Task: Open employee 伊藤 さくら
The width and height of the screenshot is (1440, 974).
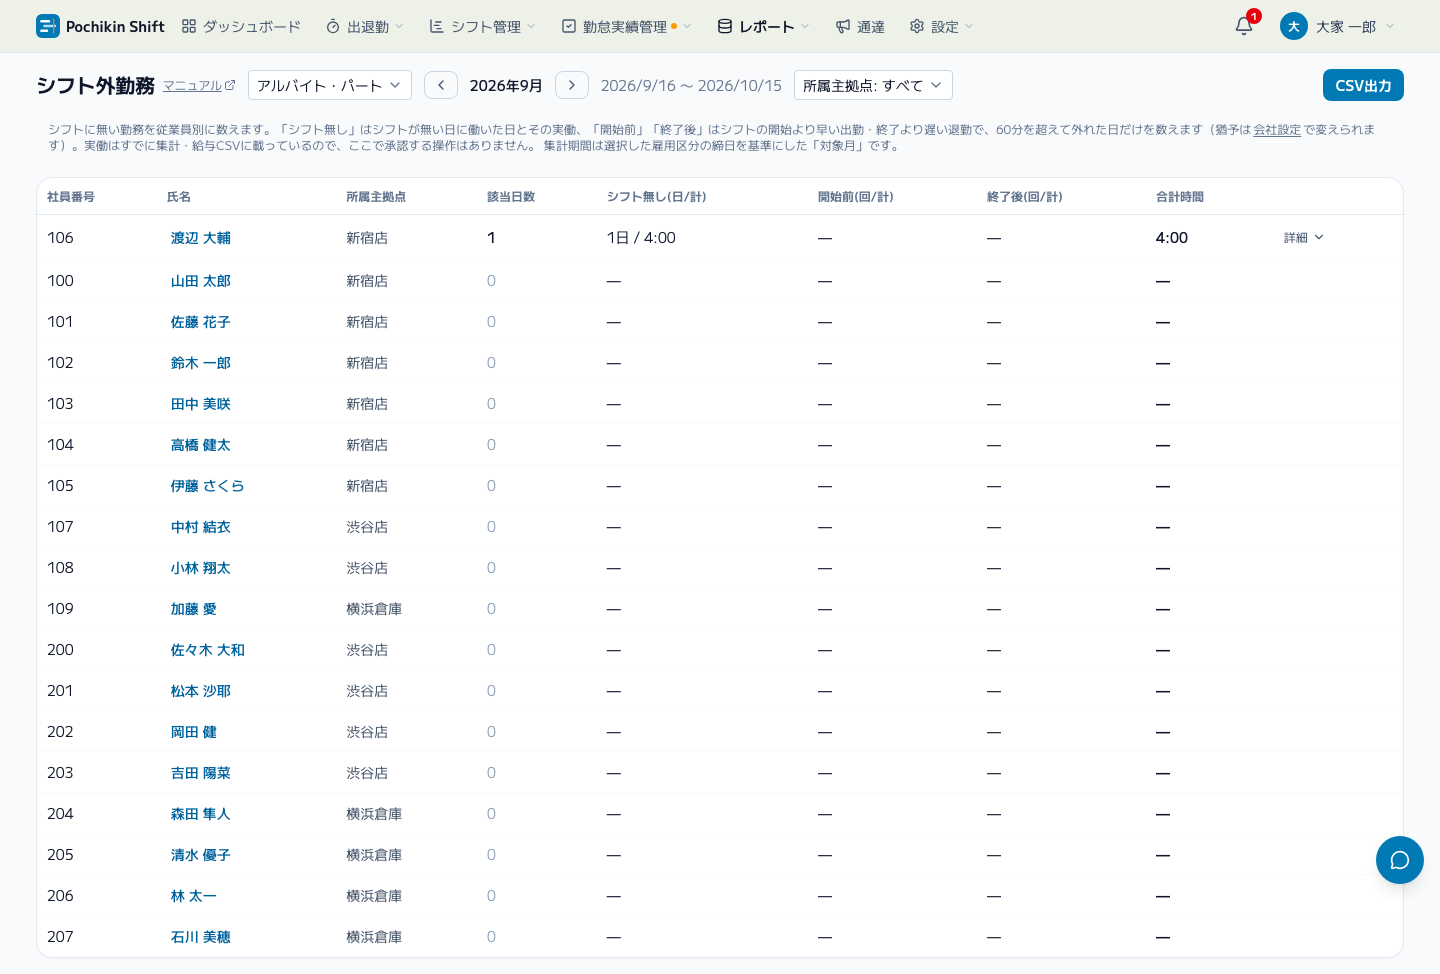Action: (208, 486)
